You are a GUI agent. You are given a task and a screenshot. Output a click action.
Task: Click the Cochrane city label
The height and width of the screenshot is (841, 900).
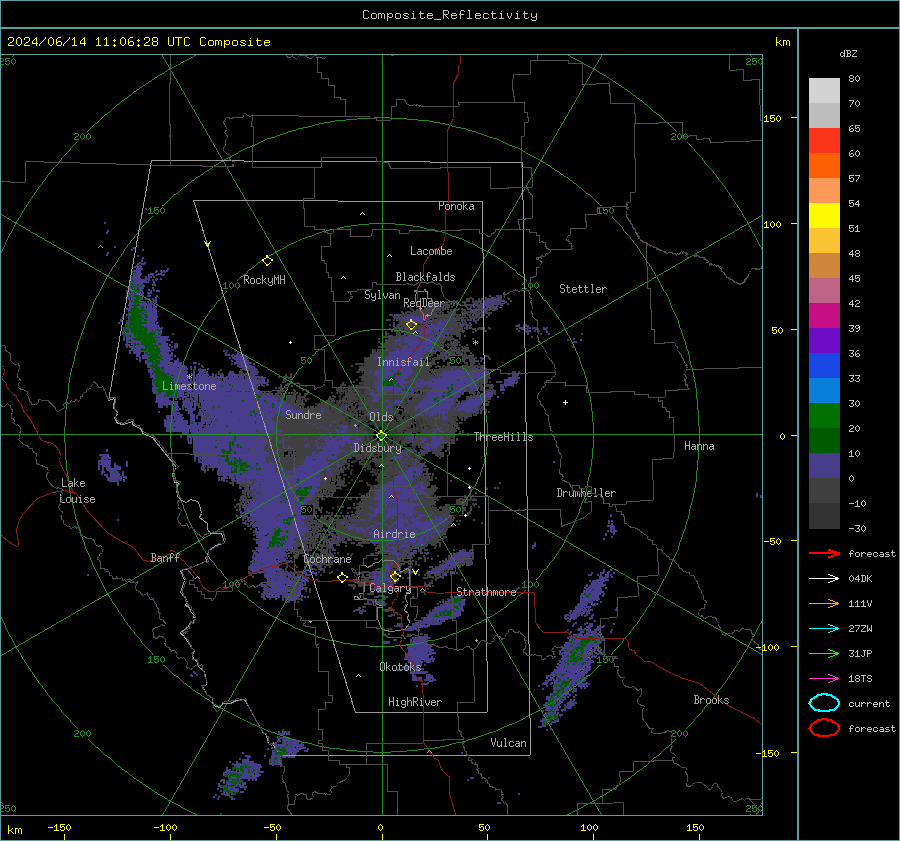(x=327, y=559)
